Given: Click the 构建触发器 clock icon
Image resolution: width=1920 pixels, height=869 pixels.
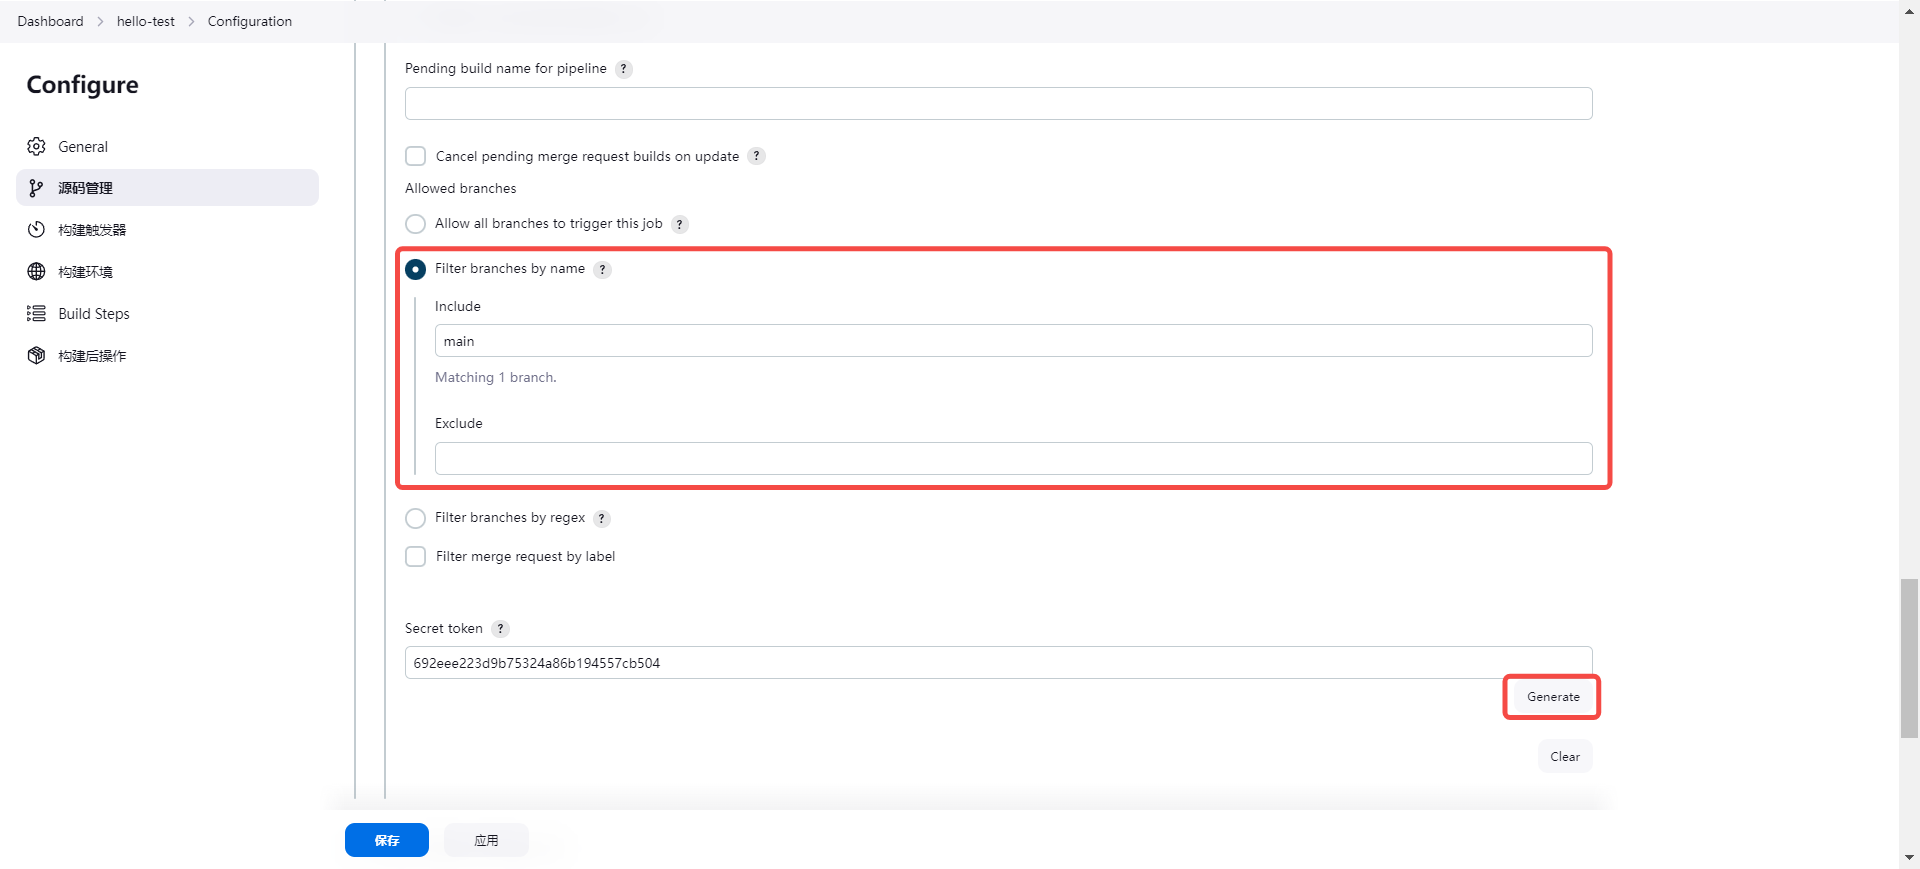Looking at the screenshot, I should [x=37, y=230].
